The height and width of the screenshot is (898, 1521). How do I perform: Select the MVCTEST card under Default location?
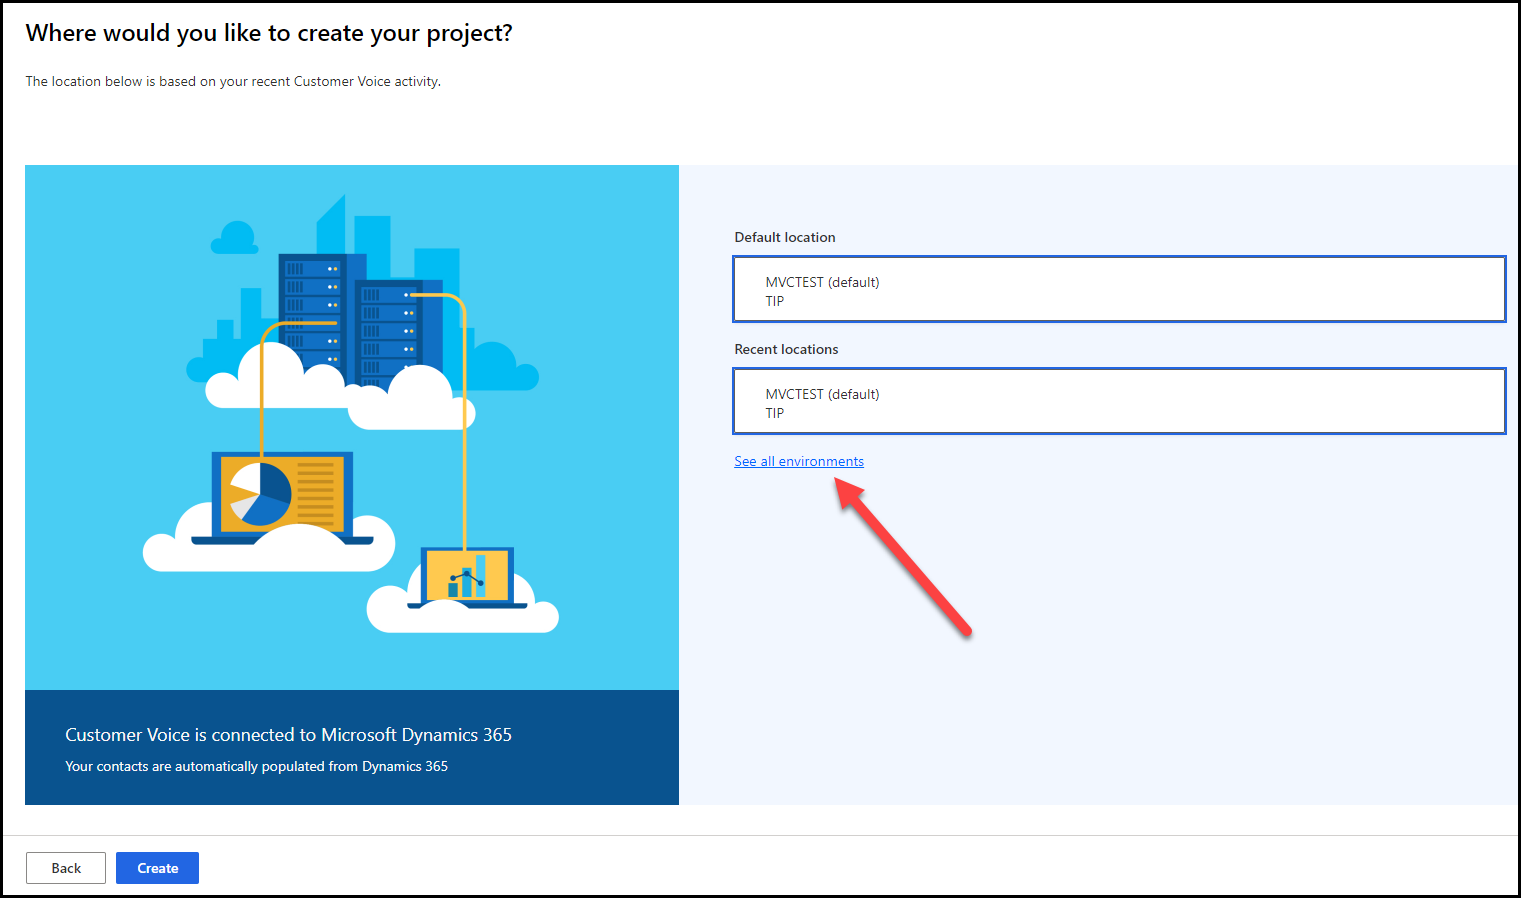[1119, 289]
